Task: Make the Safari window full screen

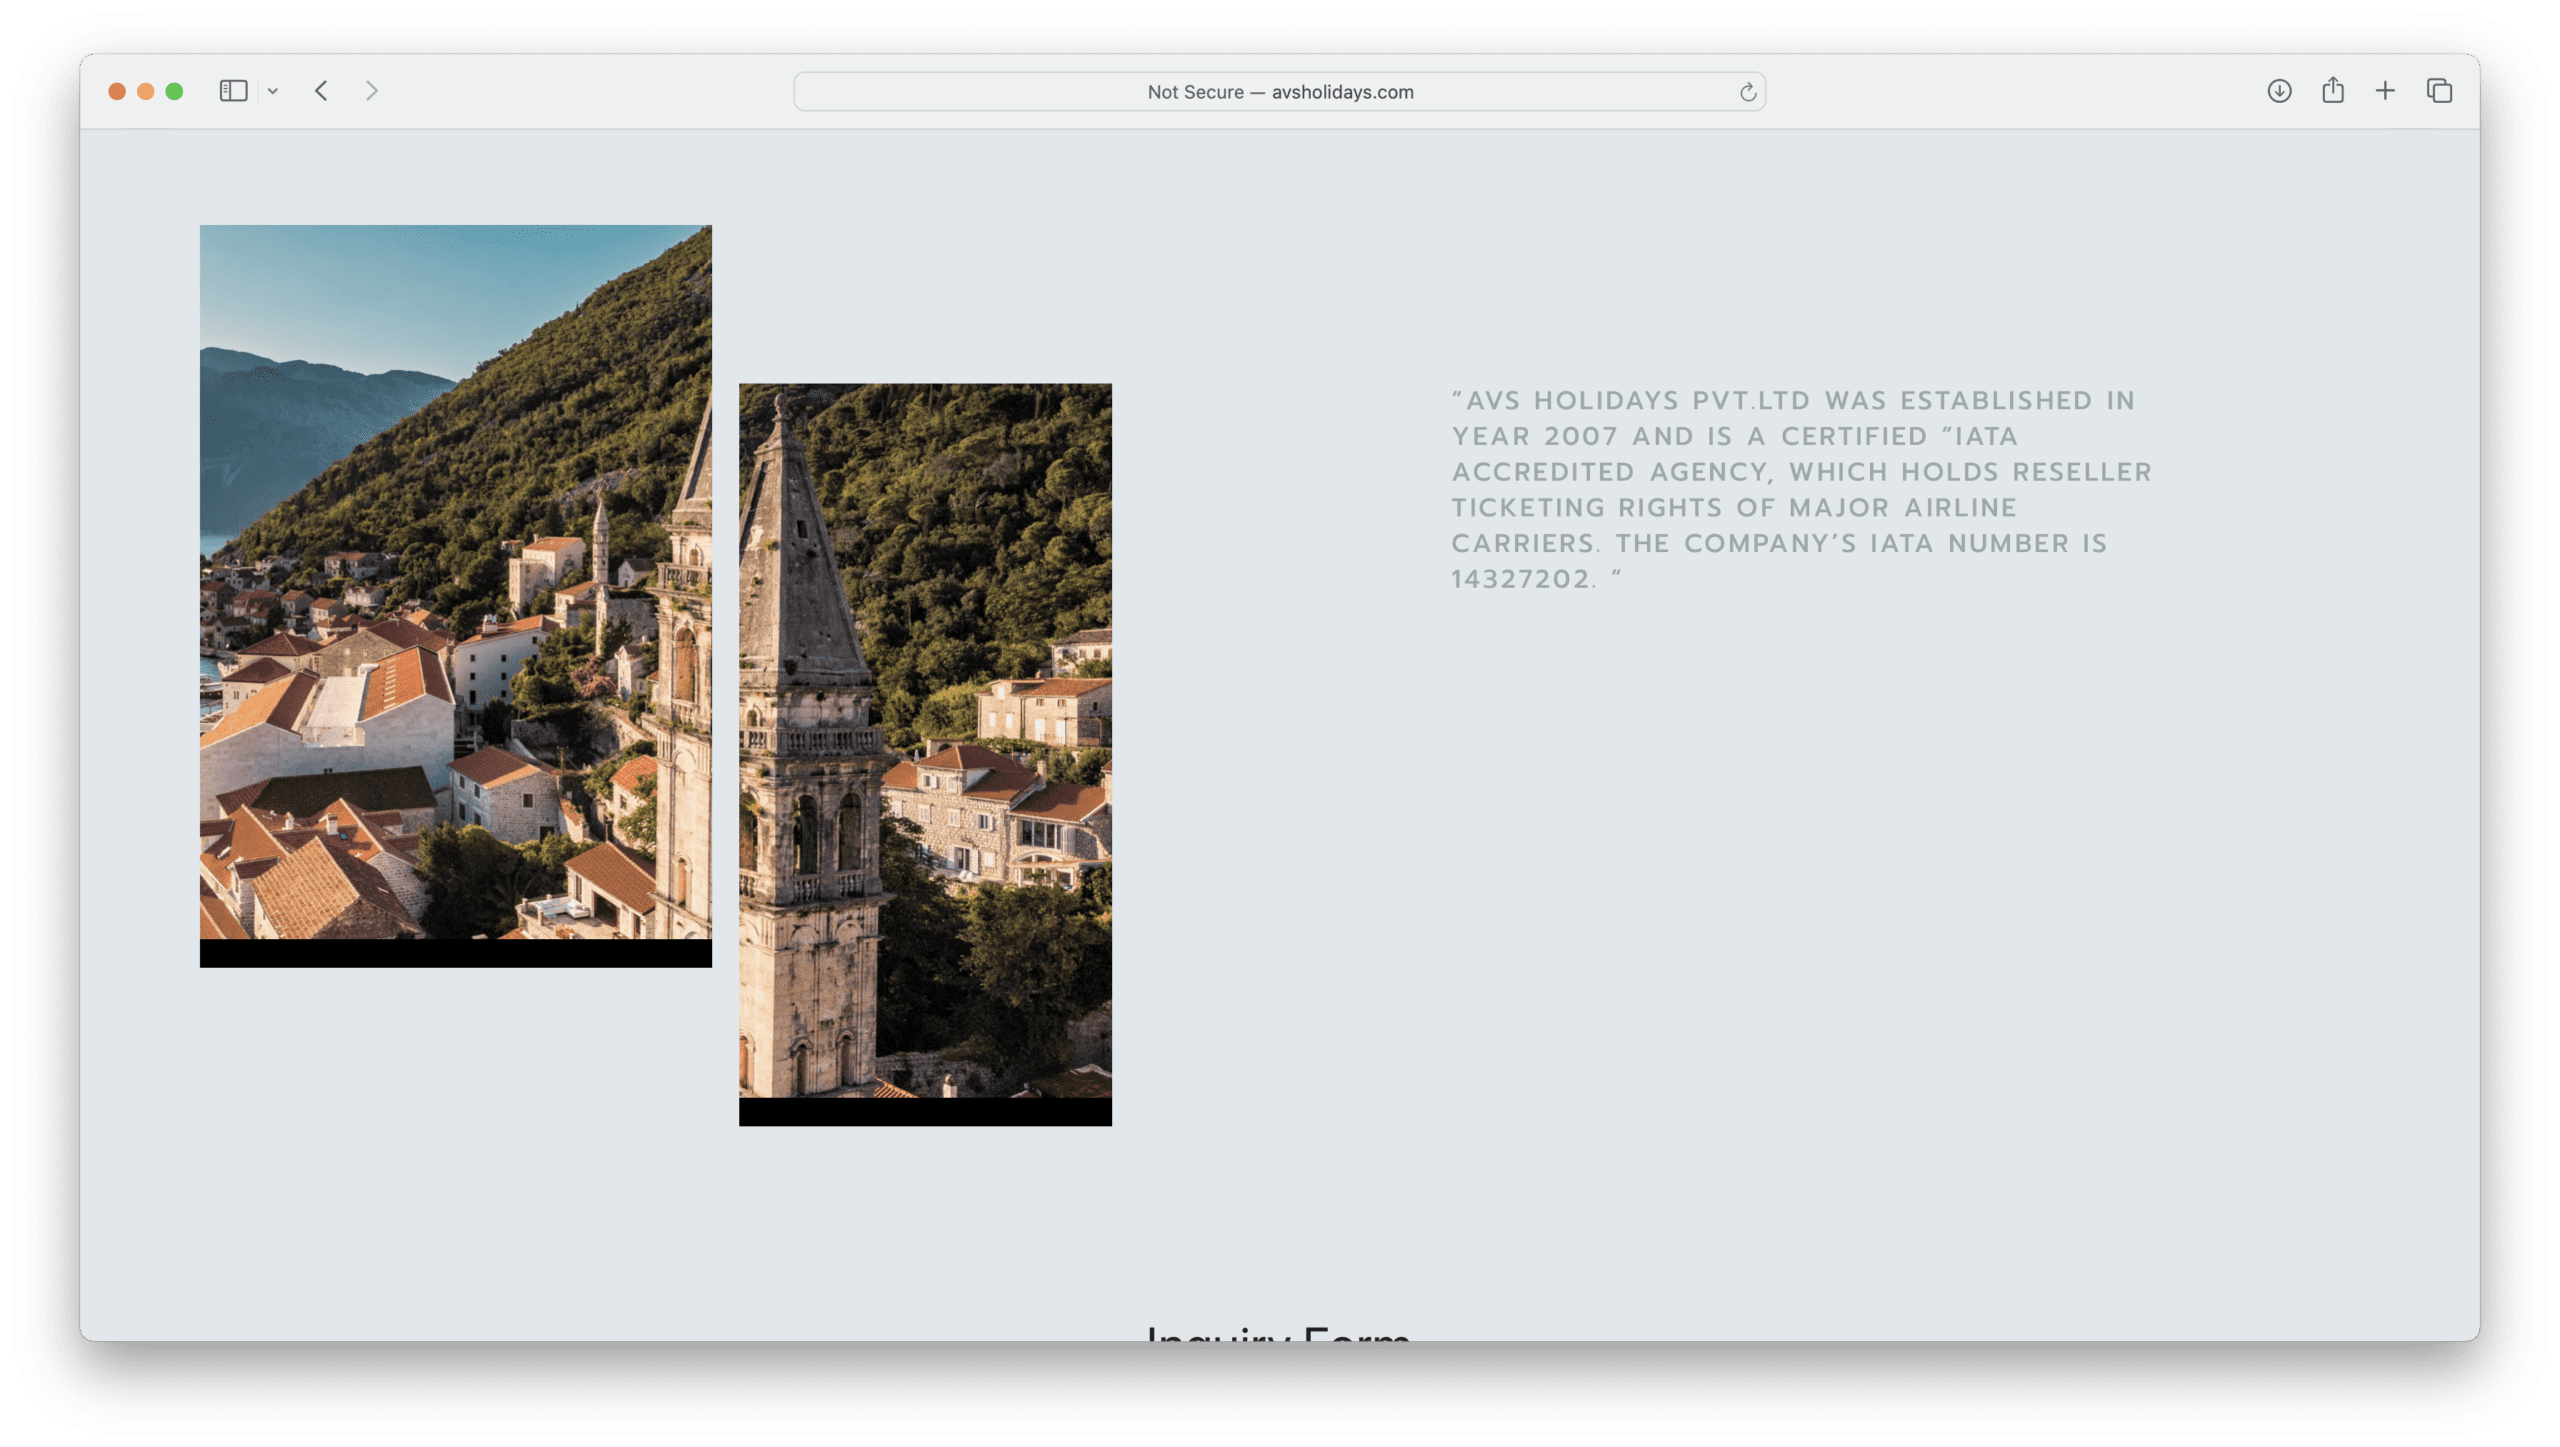Action: pyautogui.click(x=174, y=91)
